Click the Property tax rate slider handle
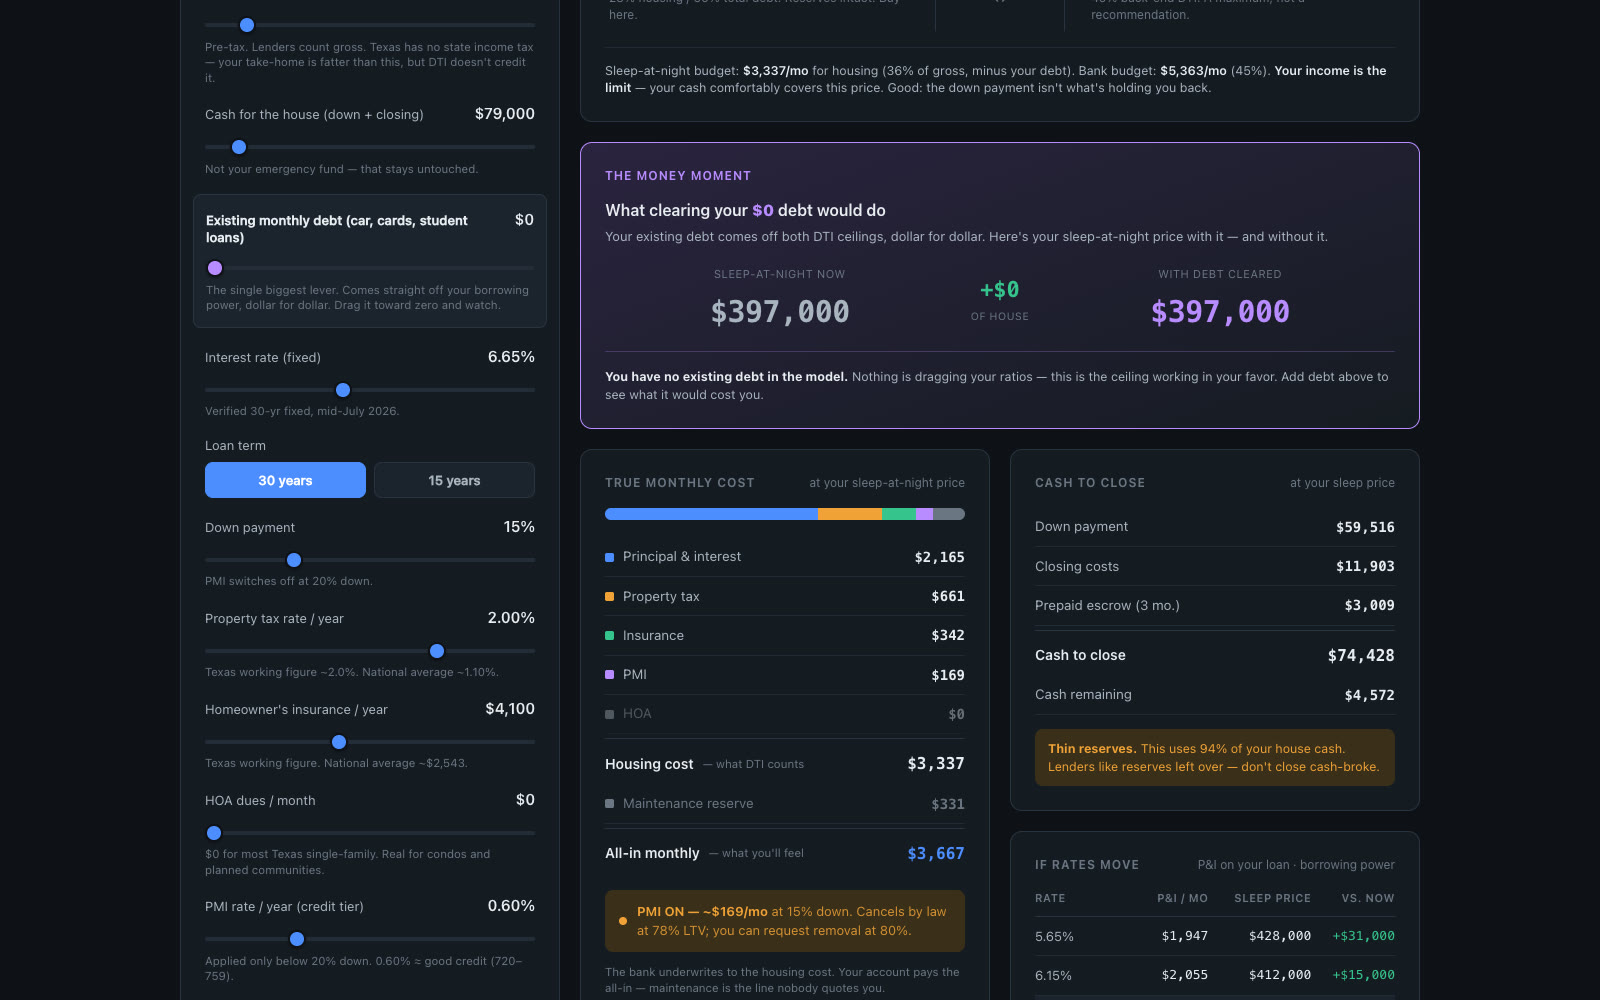Screen dimensions: 1600x1000 (437, 651)
